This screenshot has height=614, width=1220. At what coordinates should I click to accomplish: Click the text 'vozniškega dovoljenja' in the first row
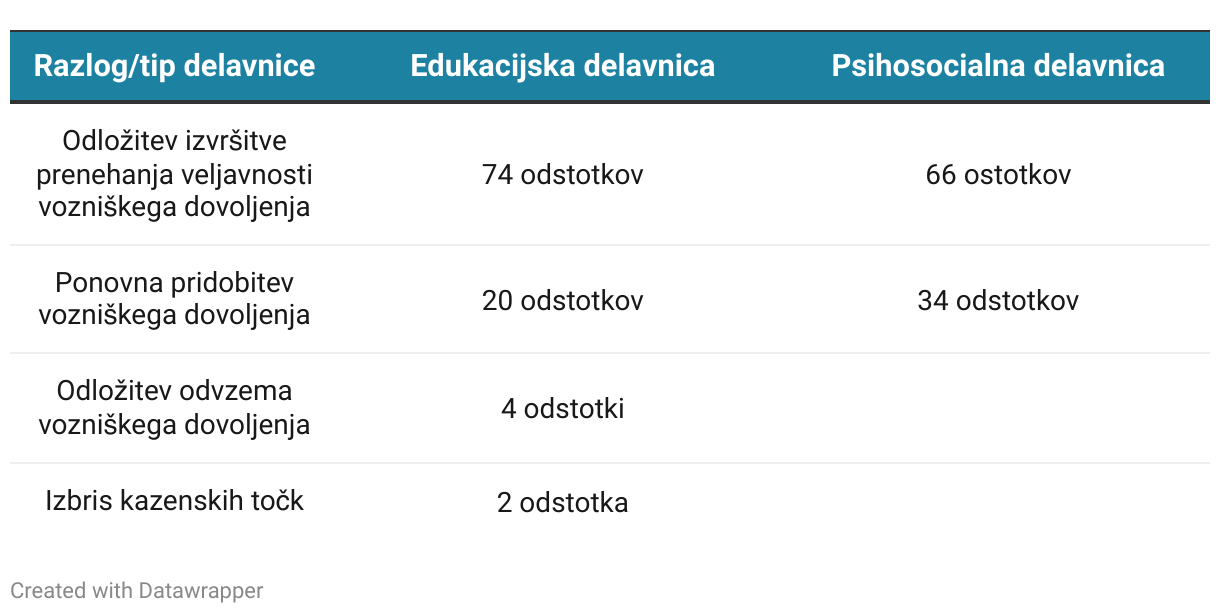point(174,207)
